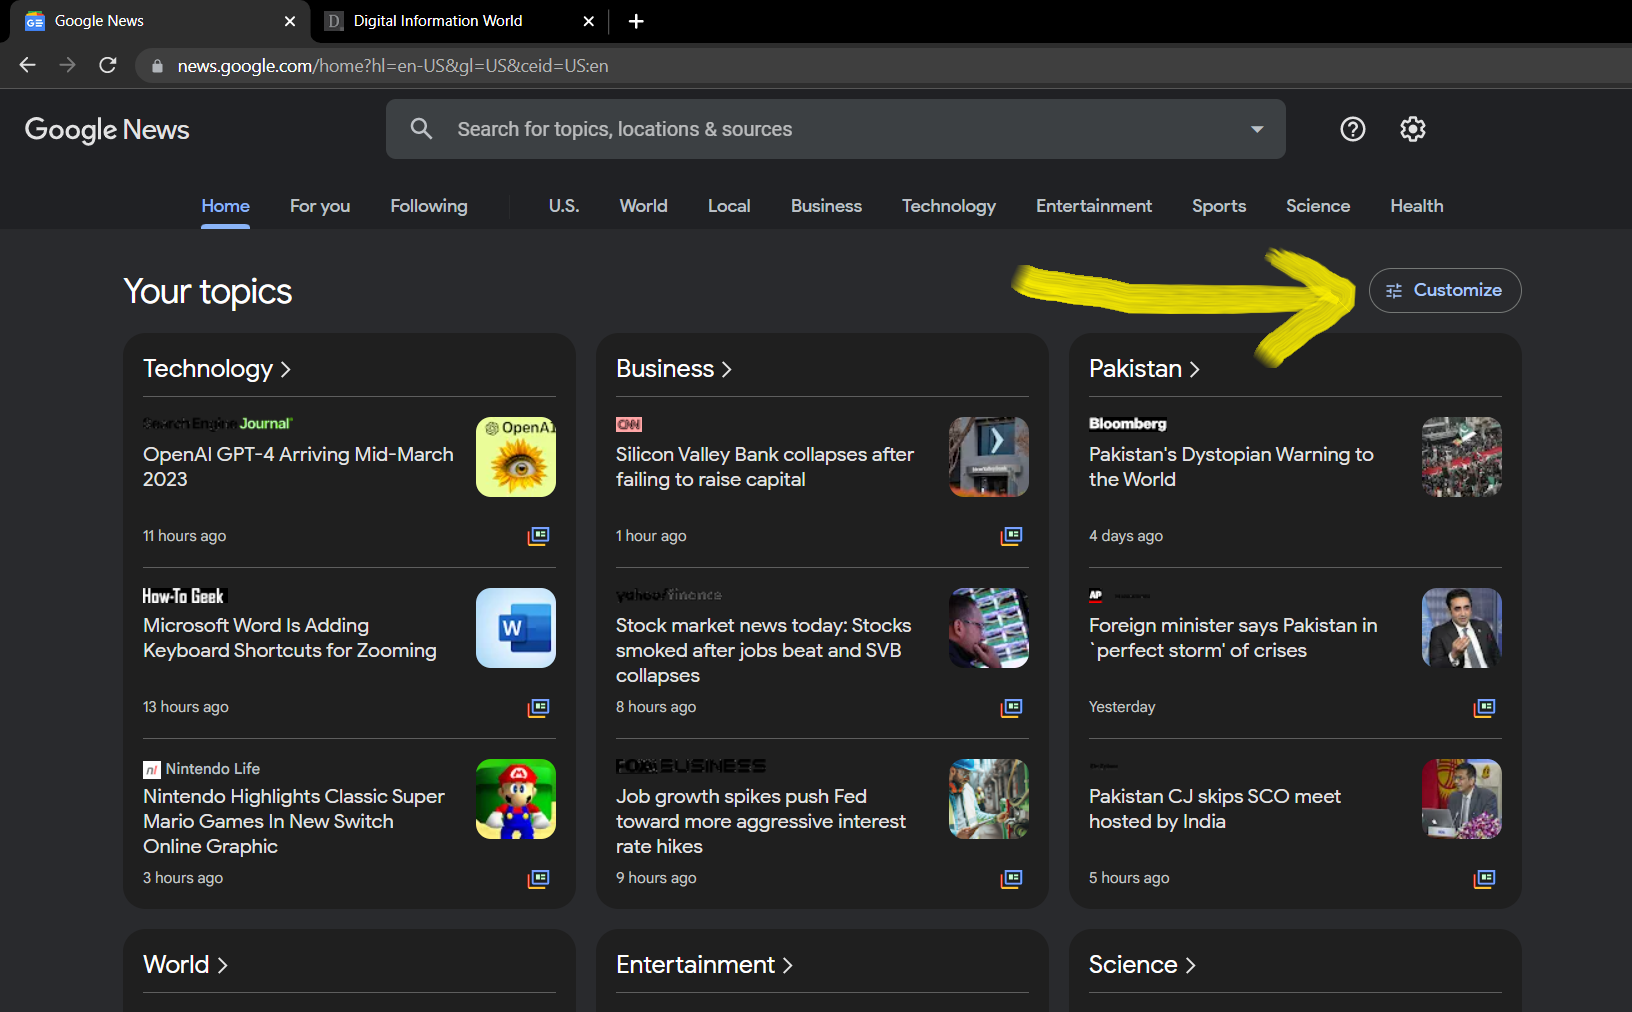Viewport: 1632px width, 1012px height.
Task: Open the Business tab in navigation
Action: pos(826,206)
